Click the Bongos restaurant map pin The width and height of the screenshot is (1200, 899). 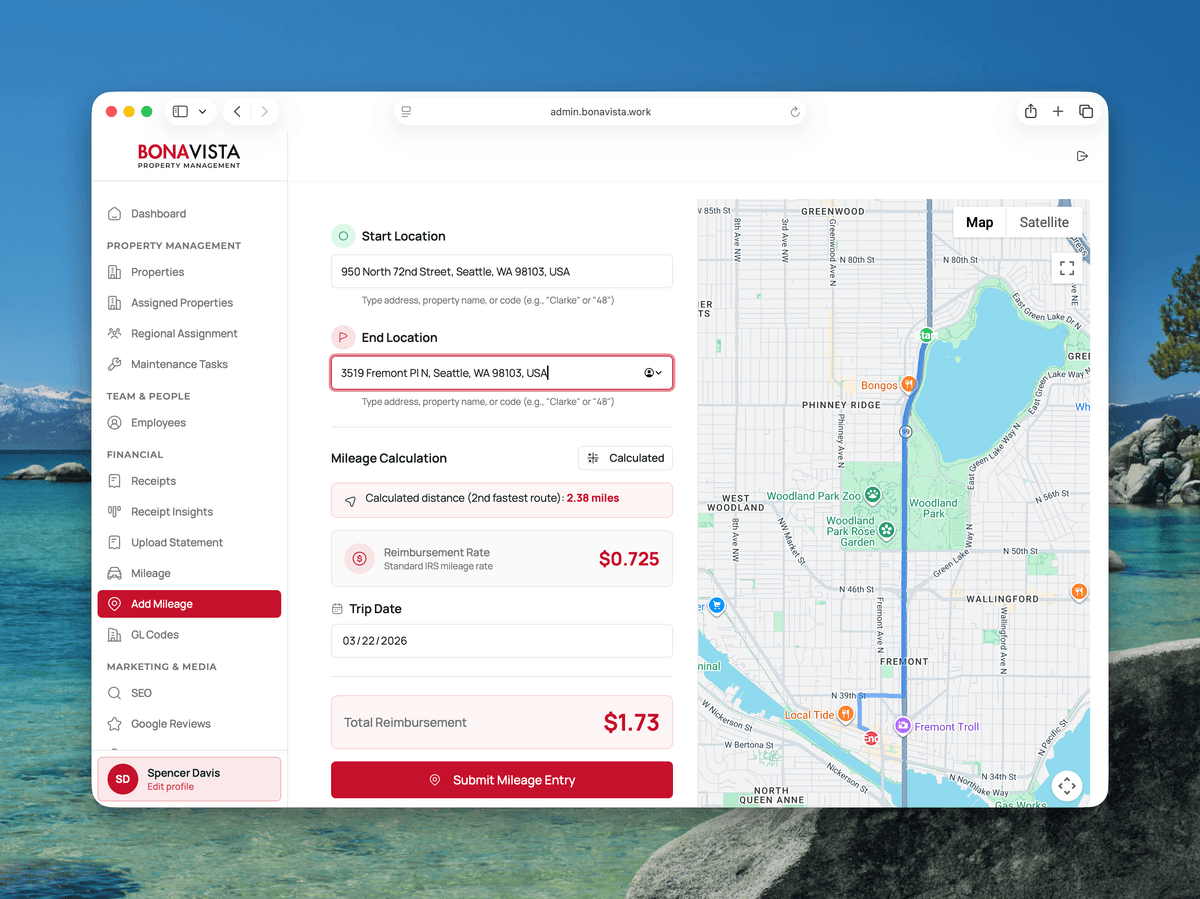(x=908, y=385)
